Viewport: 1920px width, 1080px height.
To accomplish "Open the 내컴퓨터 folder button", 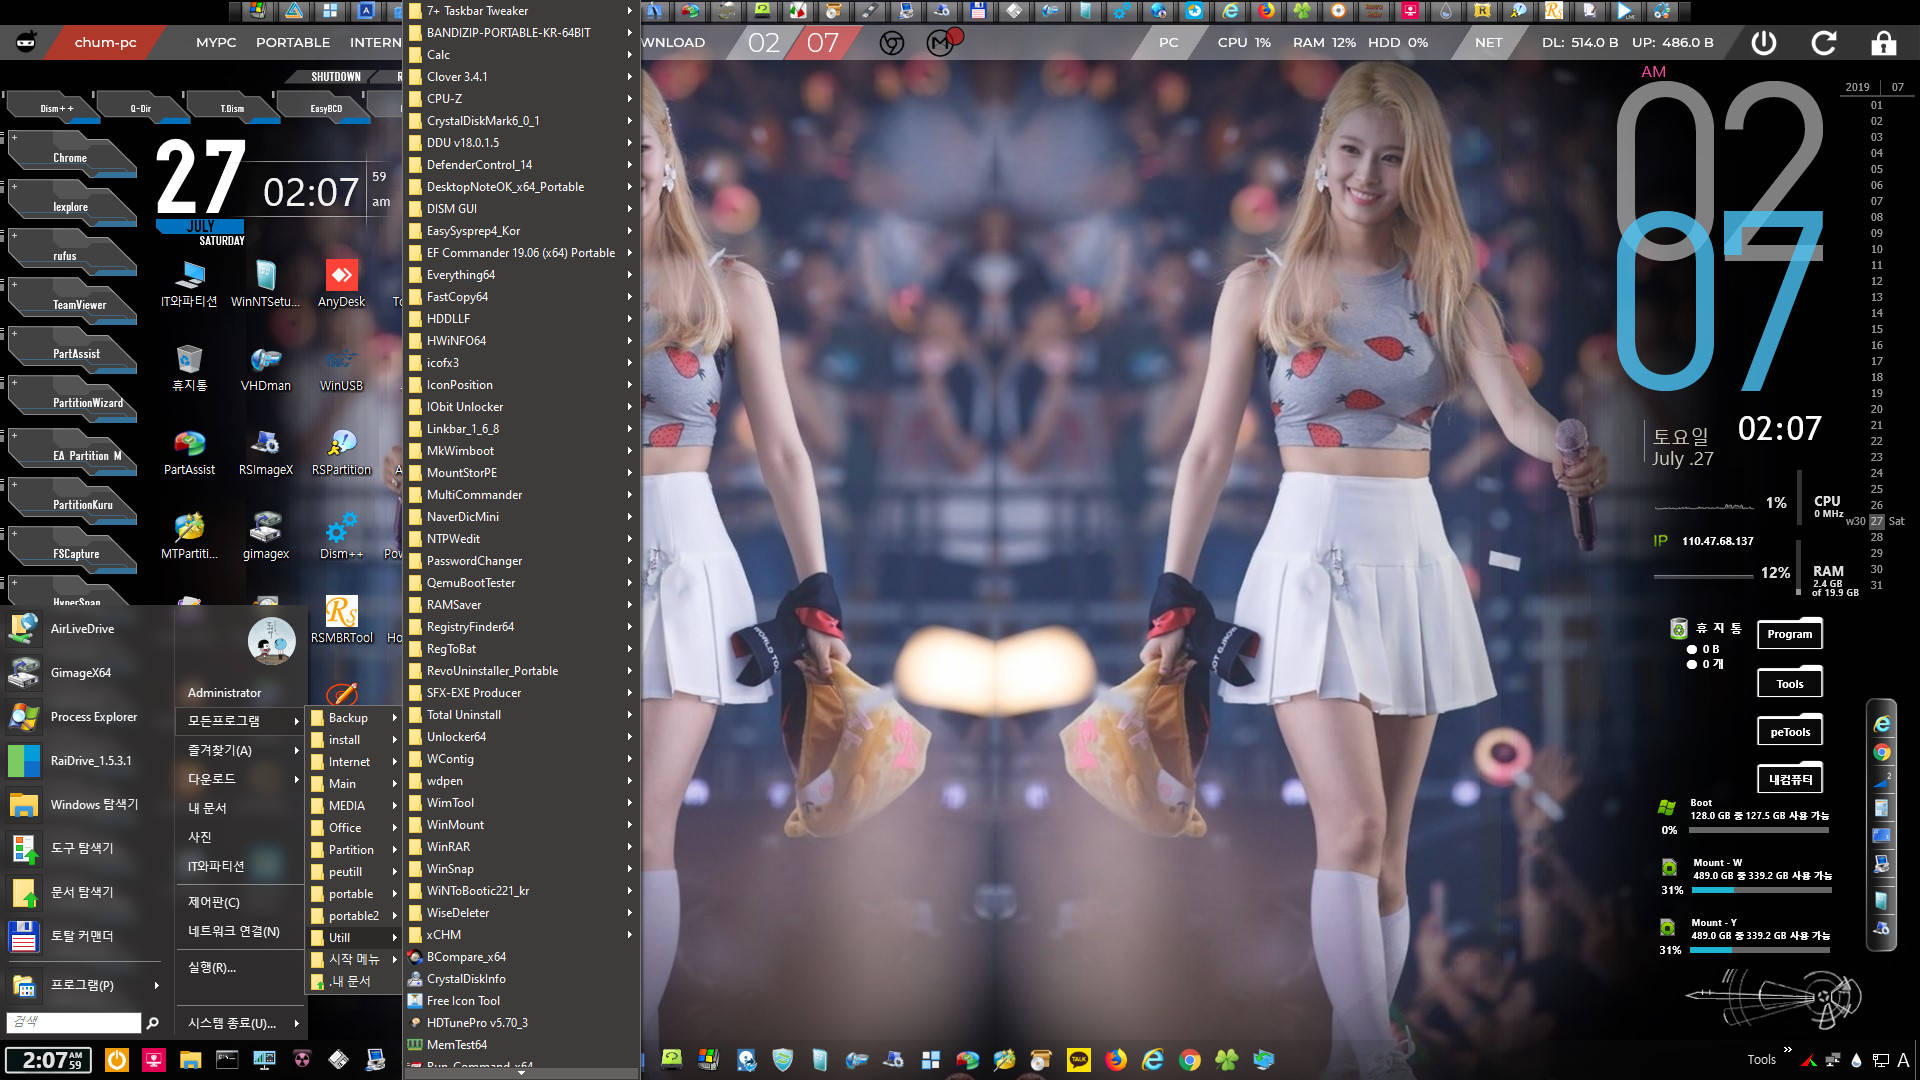I will click(1790, 779).
